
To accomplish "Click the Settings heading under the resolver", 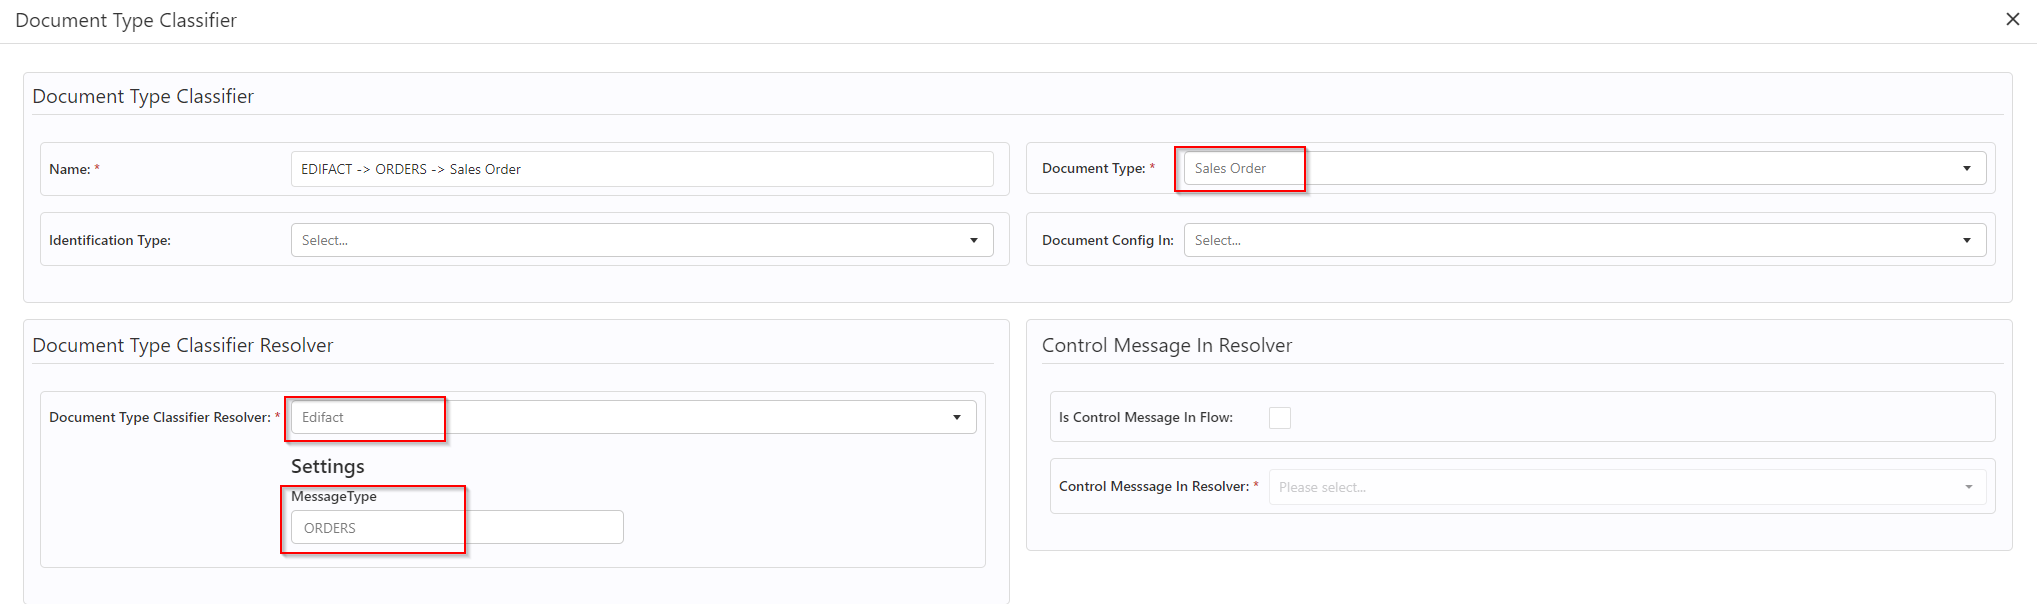I will (327, 467).
